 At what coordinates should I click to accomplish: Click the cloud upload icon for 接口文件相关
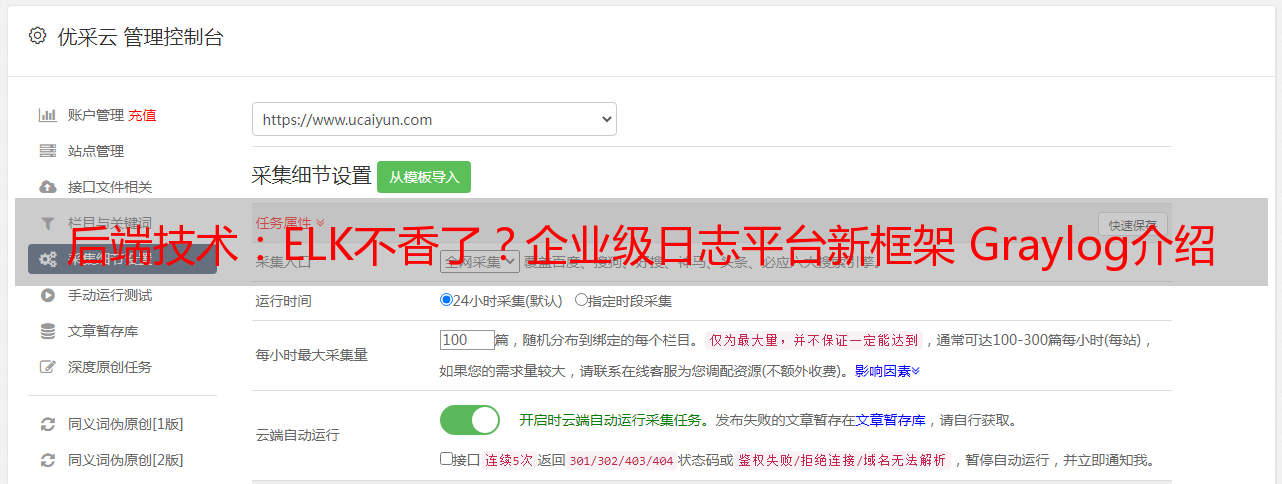tap(47, 187)
